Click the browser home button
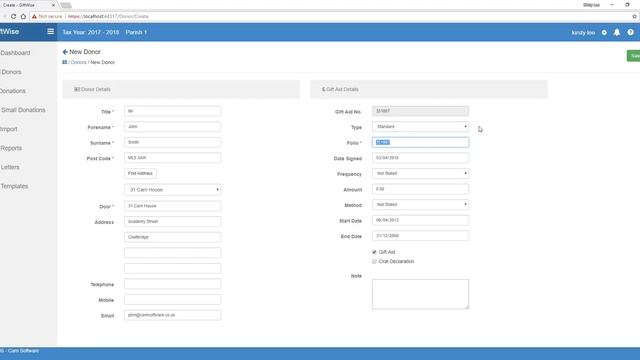 coord(23,16)
